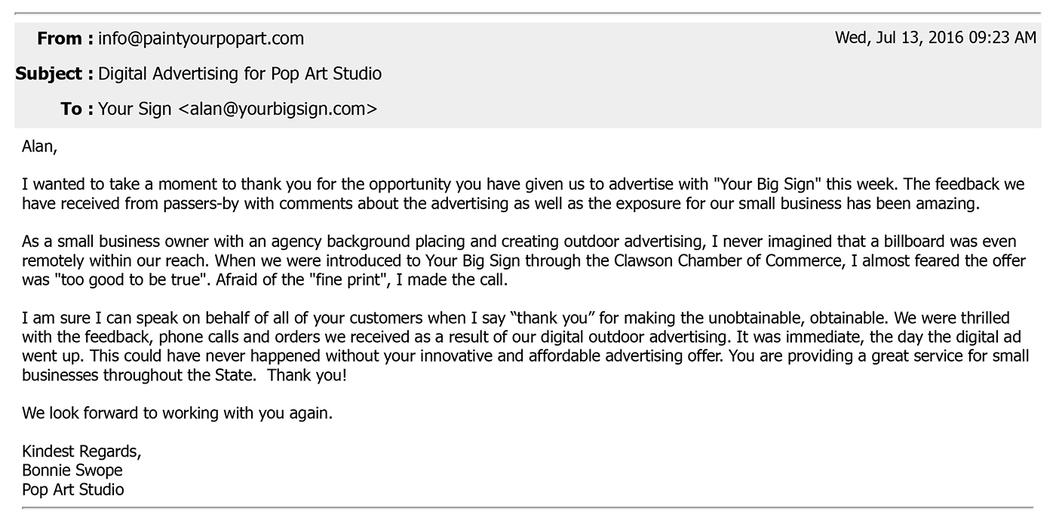Click the sender address info@paintyourpopart.com
The height and width of the screenshot is (530, 1050).
201,39
